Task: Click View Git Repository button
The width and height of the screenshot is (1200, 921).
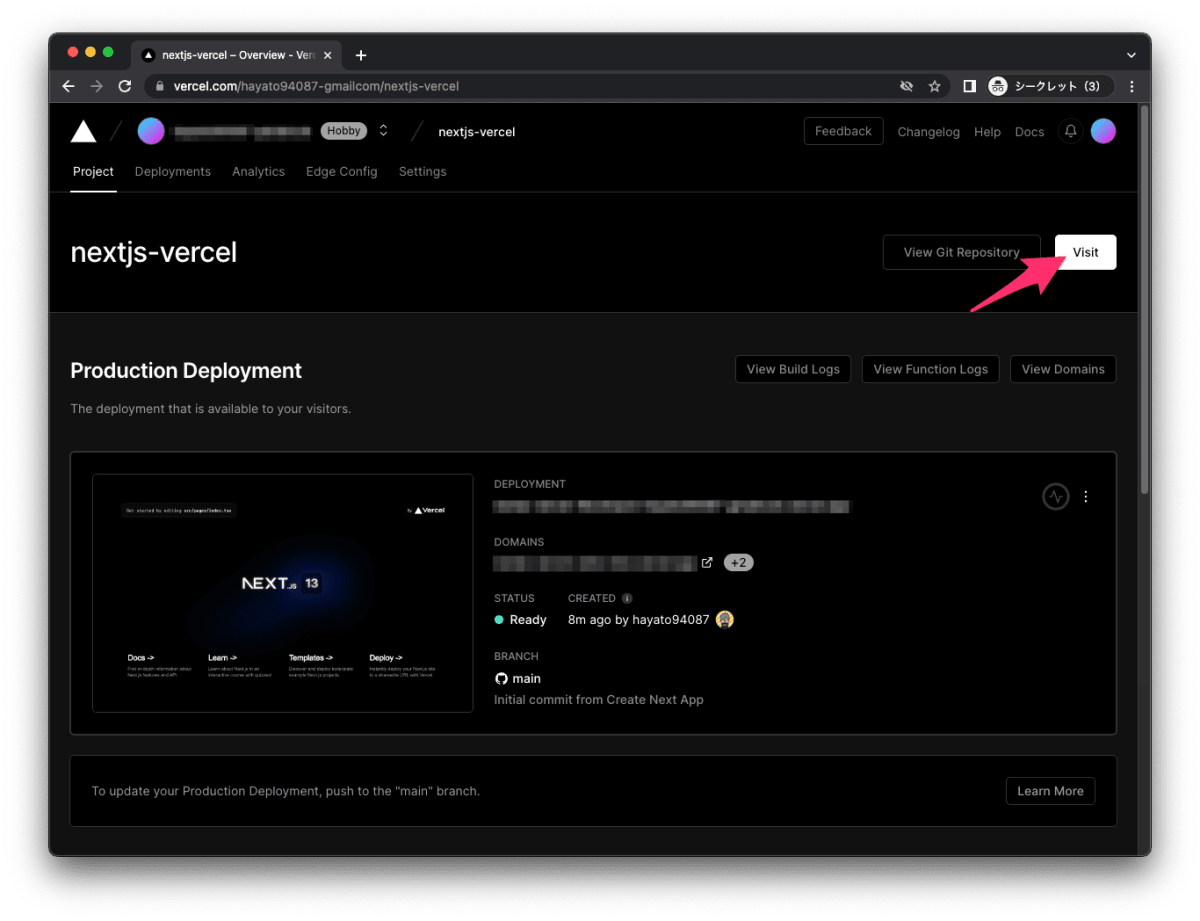Action: 961,252
